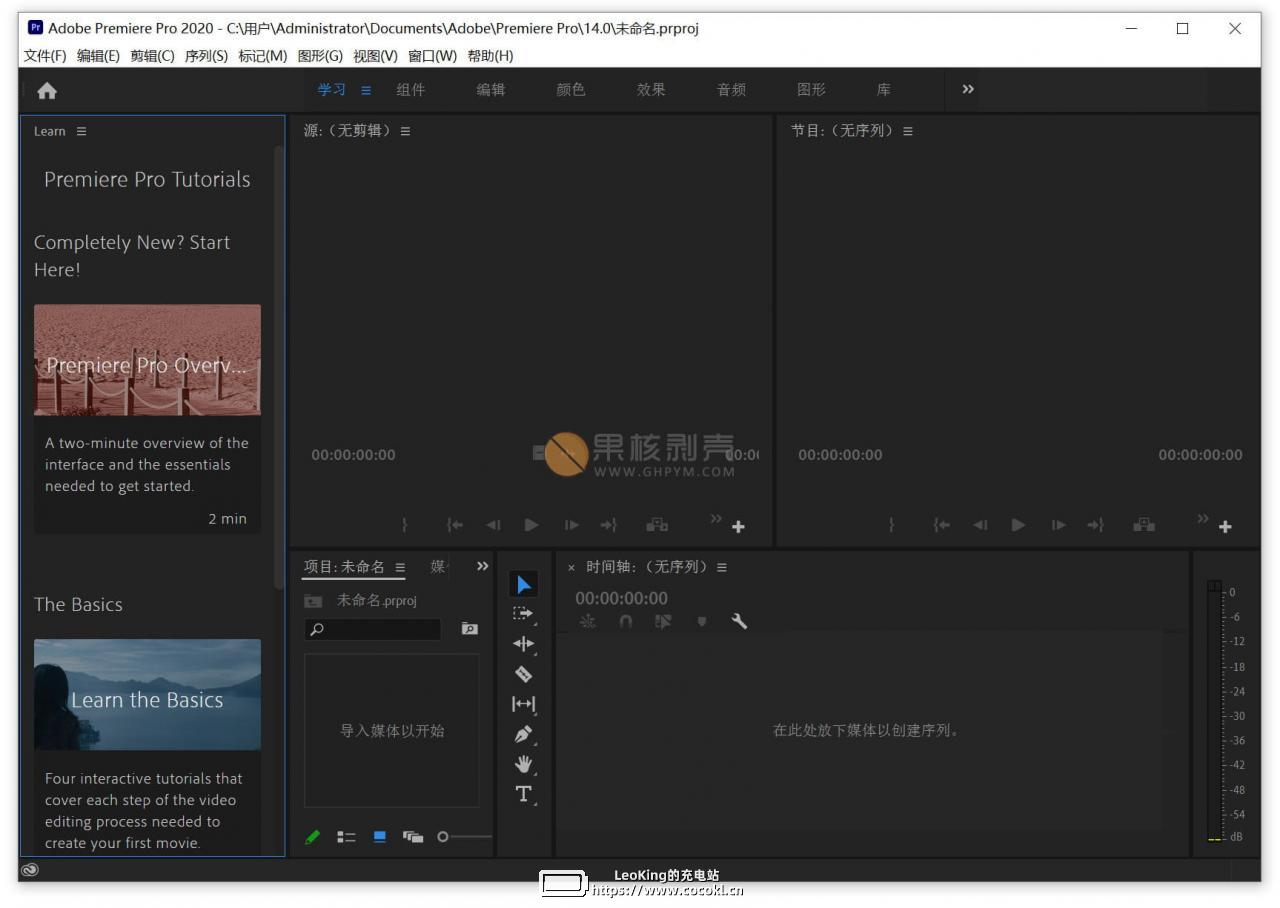Screen dimensions: 1280x908
Task: Toggle Snap magnet in the timeline
Action: 625,621
